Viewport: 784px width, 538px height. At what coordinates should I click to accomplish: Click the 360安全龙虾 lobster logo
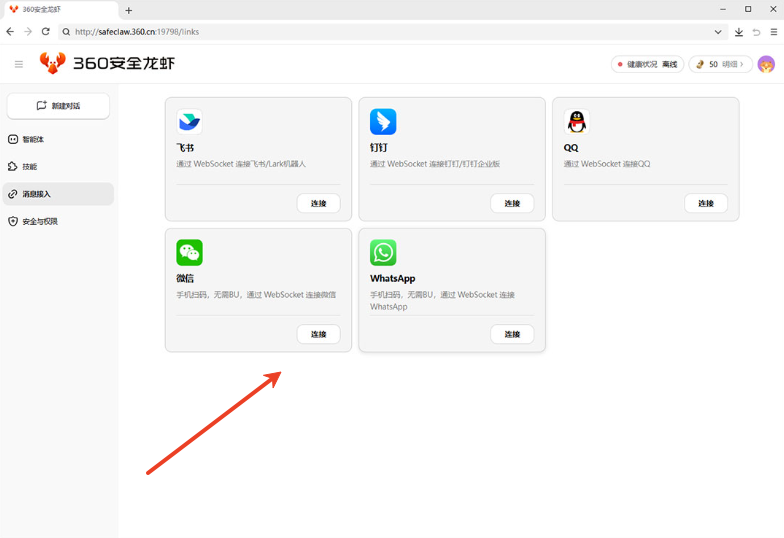point(52,63)
